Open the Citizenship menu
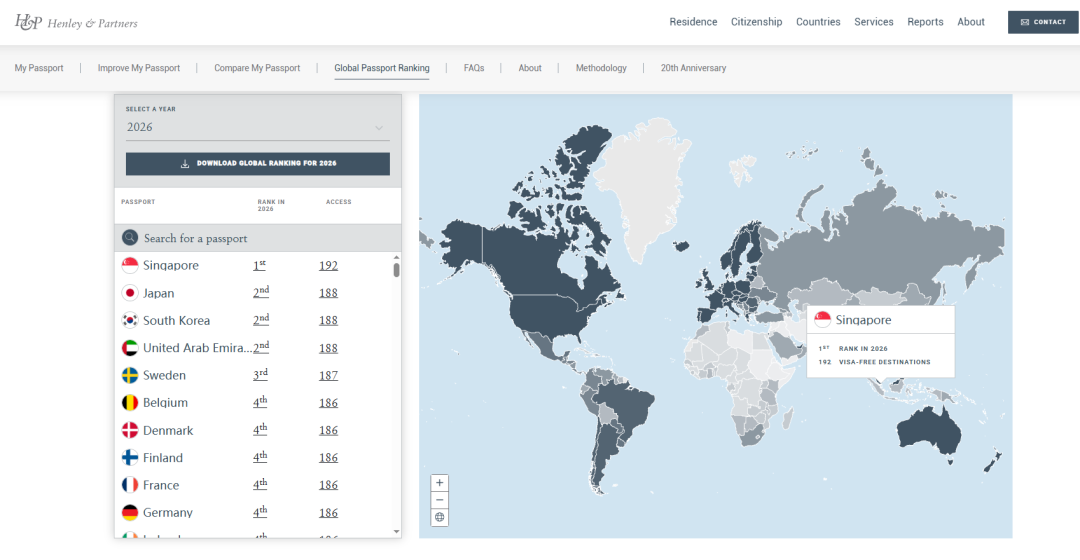Image resolution: width=1080 pixels, height=560 pixels. coord(756,22)
